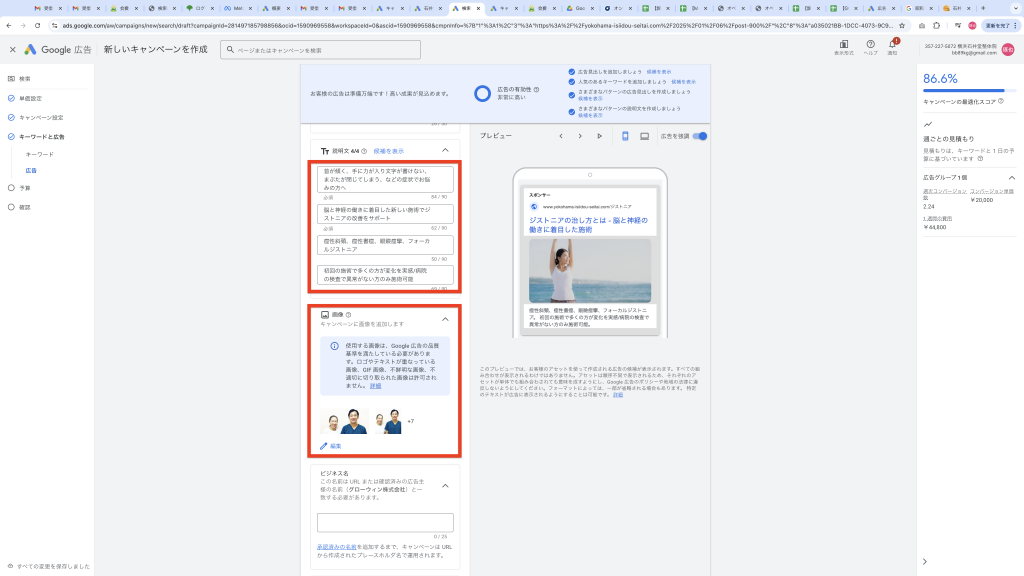Open the キーワード sub-step in sidebar
Image resolution: width=1024 pixels, height=576 pixels.
(x=40, y=154)
